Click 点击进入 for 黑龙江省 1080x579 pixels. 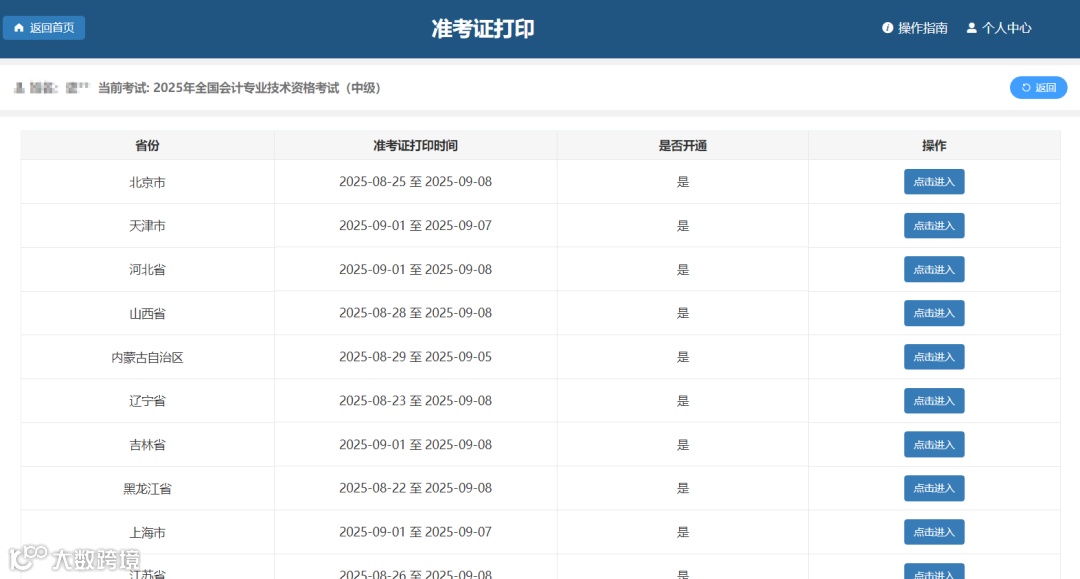(x=934, y=488)
